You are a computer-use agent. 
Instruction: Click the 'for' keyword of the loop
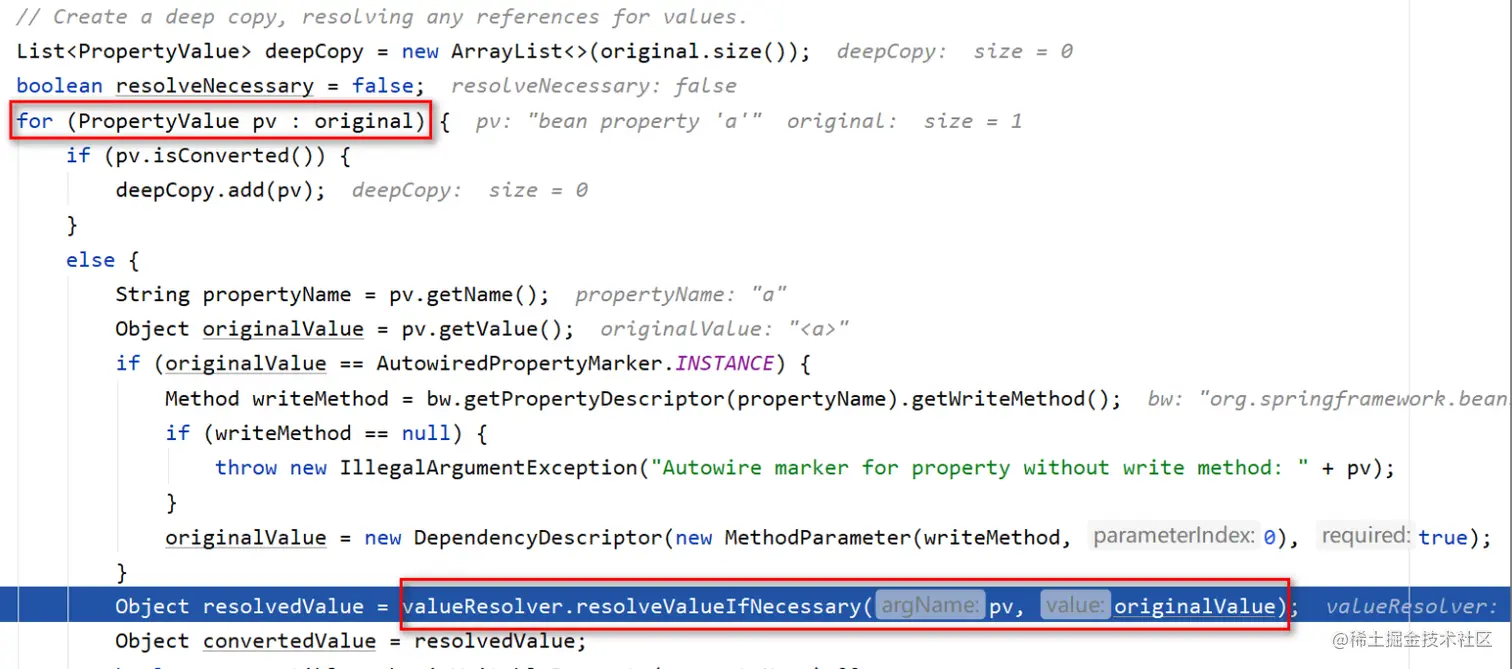pos(35,121)
